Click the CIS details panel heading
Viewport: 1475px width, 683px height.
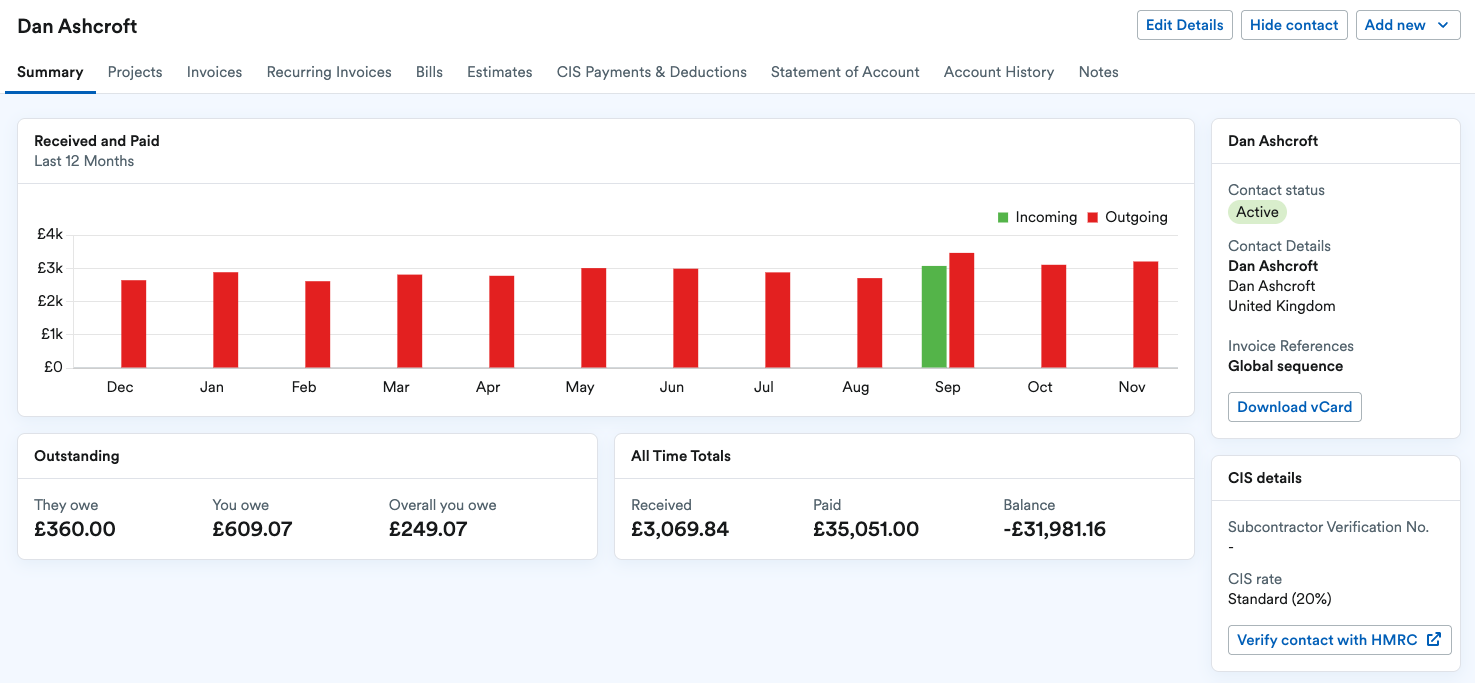coord(1265,478)
